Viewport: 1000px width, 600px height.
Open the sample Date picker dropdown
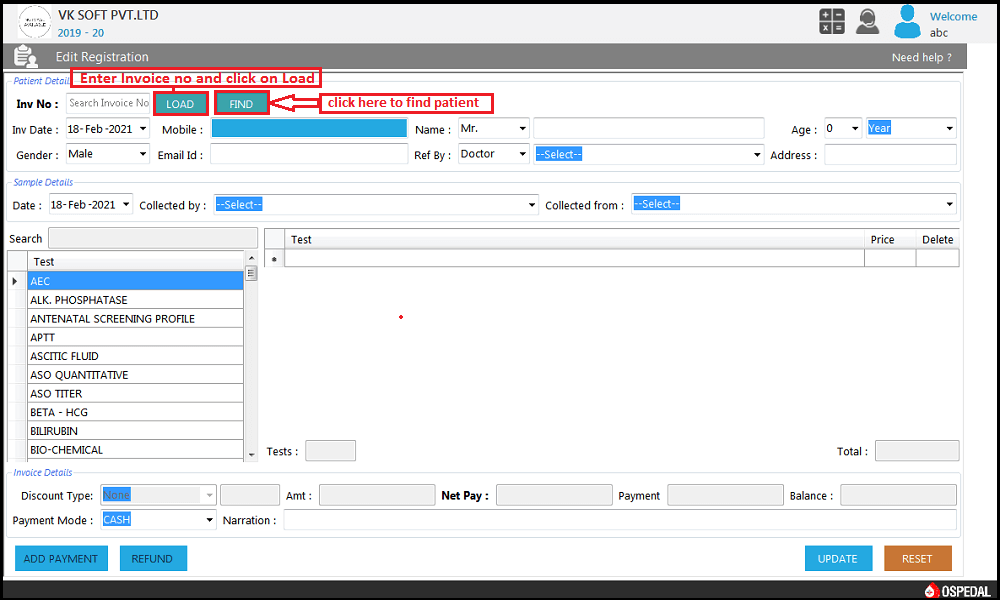point(126,205)
